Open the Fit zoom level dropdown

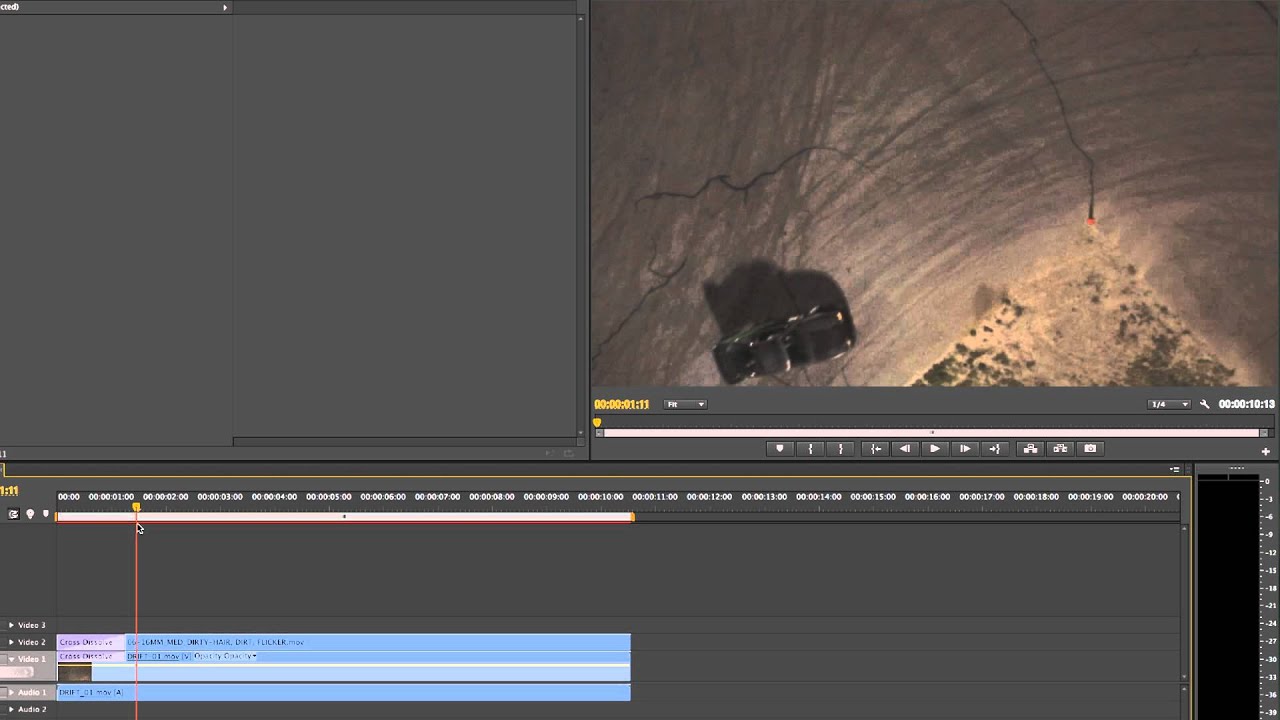coord(686,404)
